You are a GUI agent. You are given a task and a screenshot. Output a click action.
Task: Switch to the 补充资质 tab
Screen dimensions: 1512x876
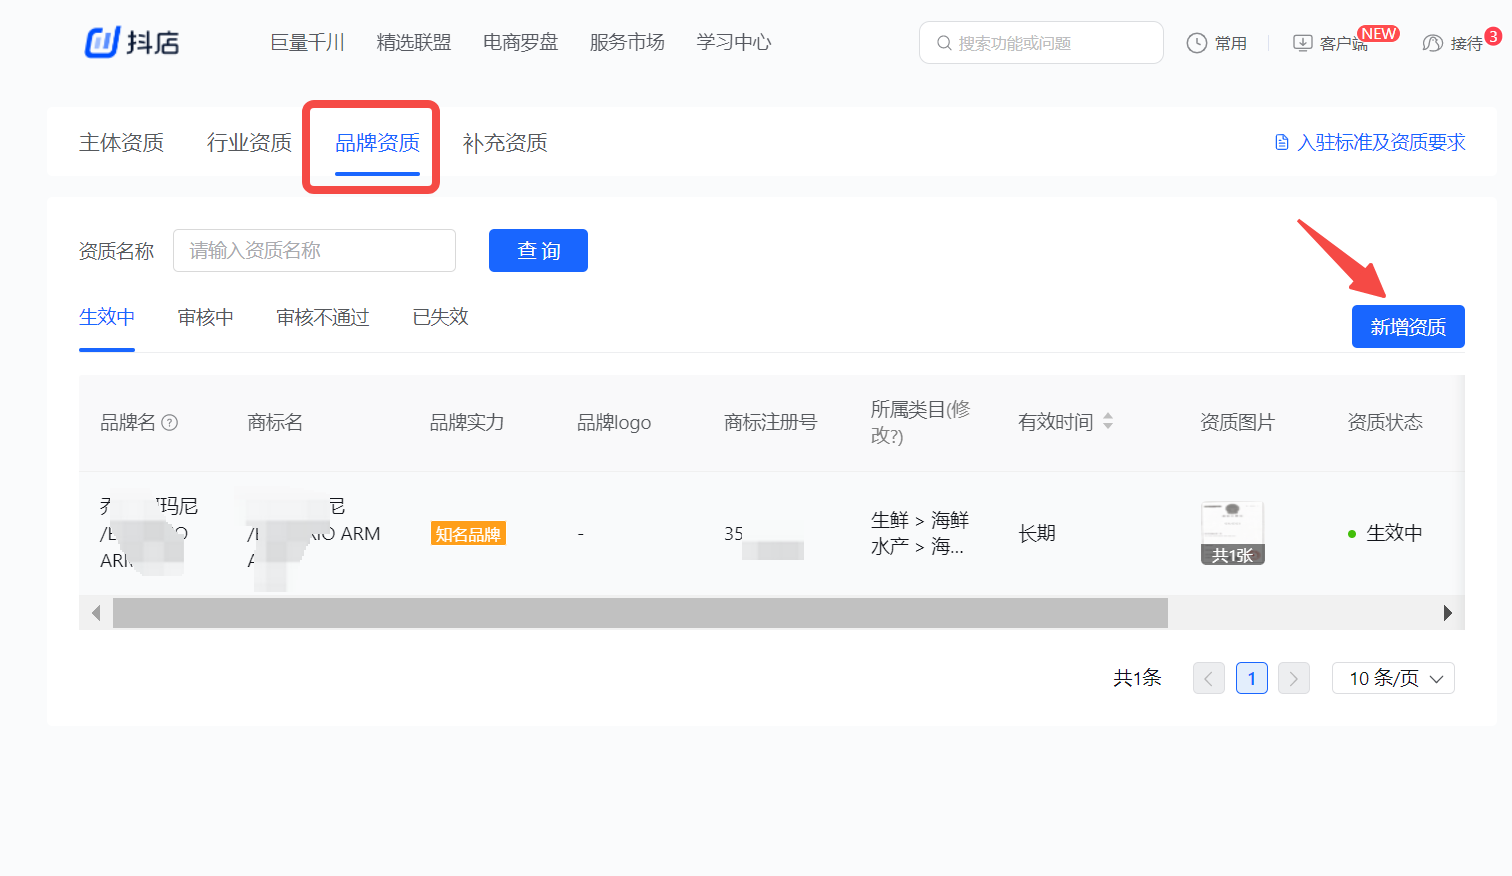click(x=505, y=143)
